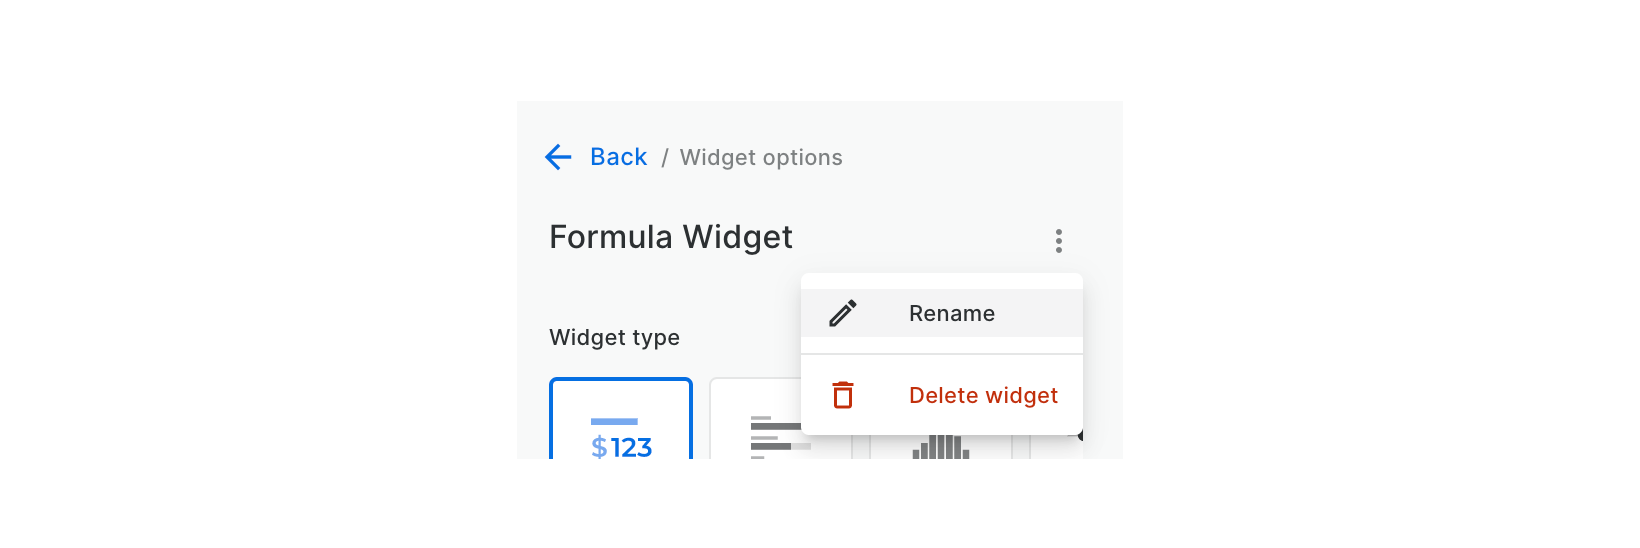Click the dollar sign in formula thumbnail
The height and width of the screenshot is (548, 1640).
599,447
